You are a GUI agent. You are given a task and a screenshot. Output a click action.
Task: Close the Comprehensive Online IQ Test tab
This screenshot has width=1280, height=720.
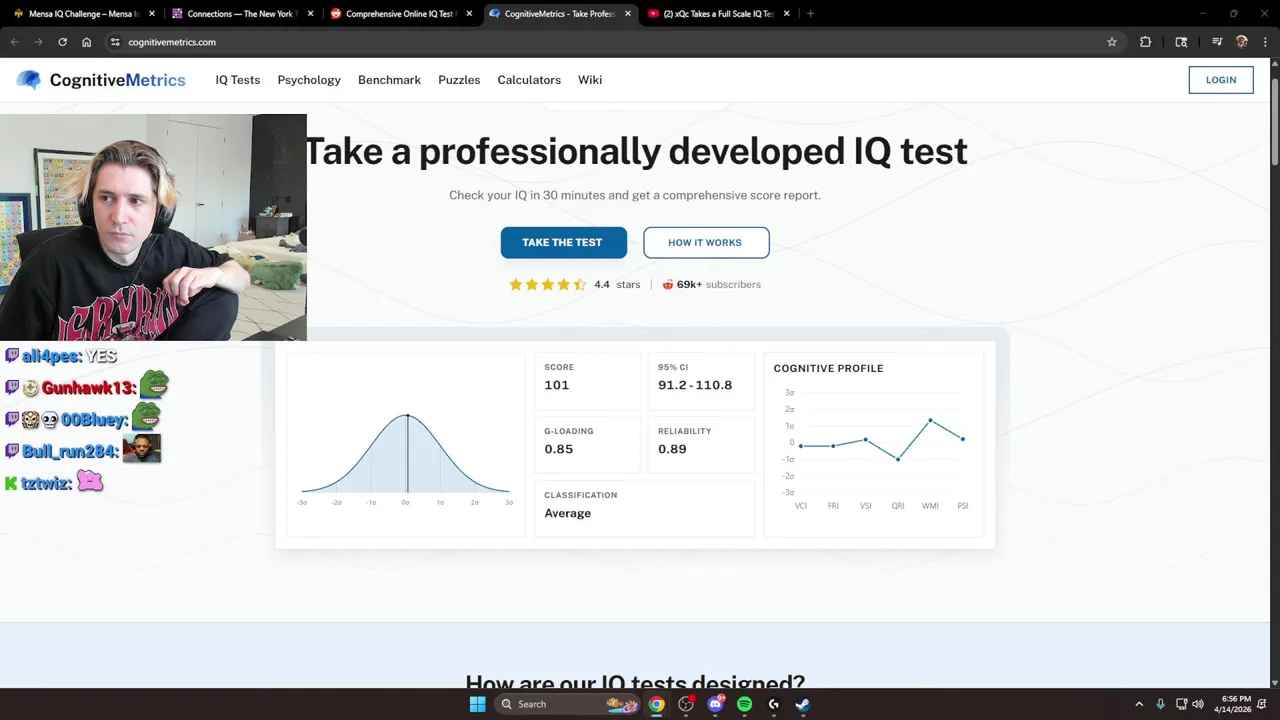tap(469, 14)
